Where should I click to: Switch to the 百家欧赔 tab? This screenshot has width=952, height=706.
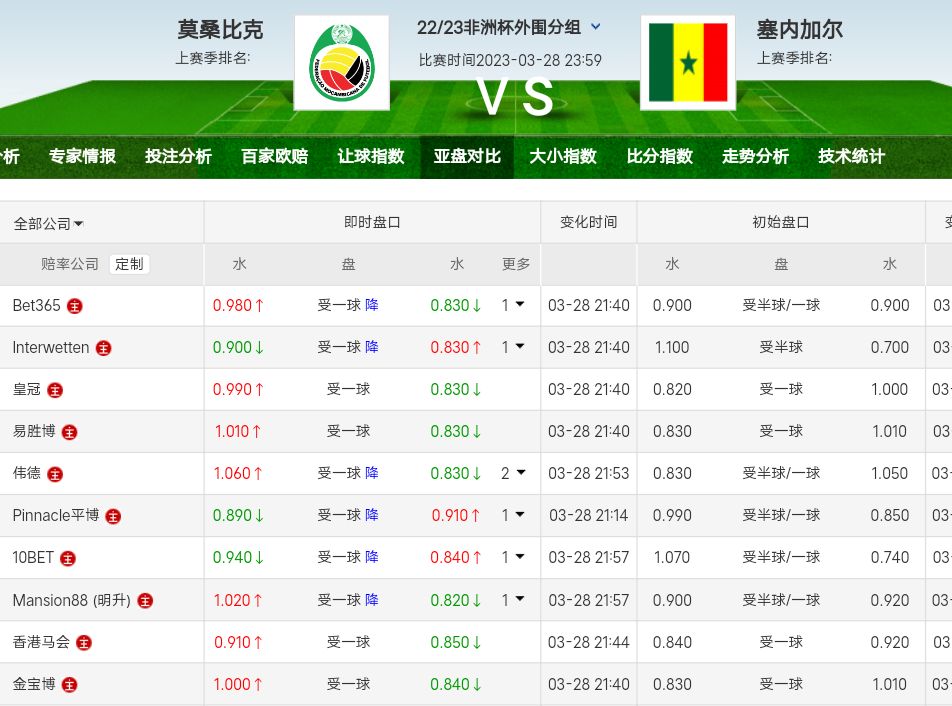point(274,156)
